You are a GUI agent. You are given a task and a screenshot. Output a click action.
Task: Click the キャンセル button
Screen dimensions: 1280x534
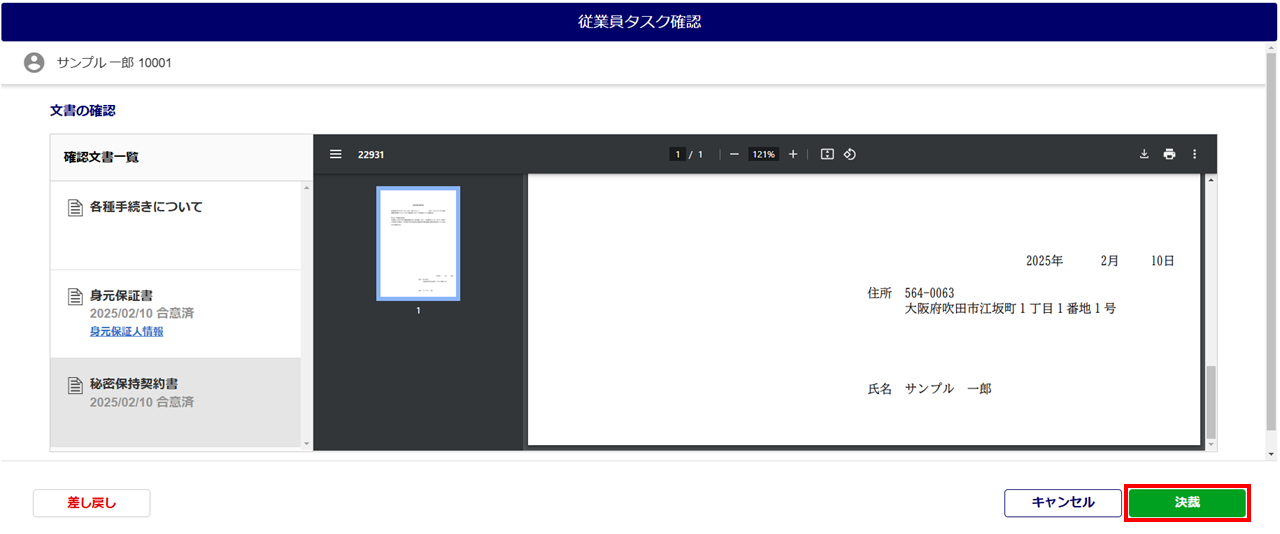(x=1062, y=503)
